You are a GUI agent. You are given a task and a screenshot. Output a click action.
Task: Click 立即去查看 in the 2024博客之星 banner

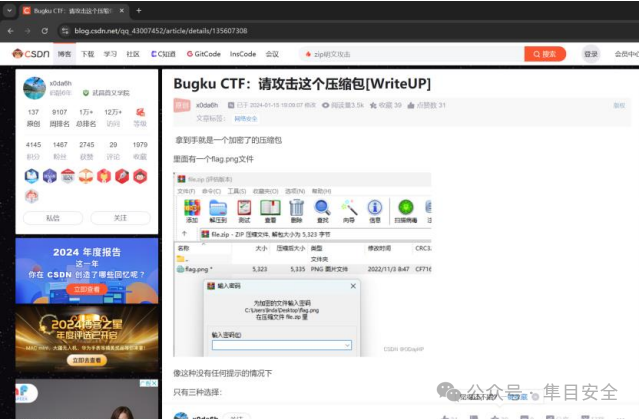click(86, 360)
